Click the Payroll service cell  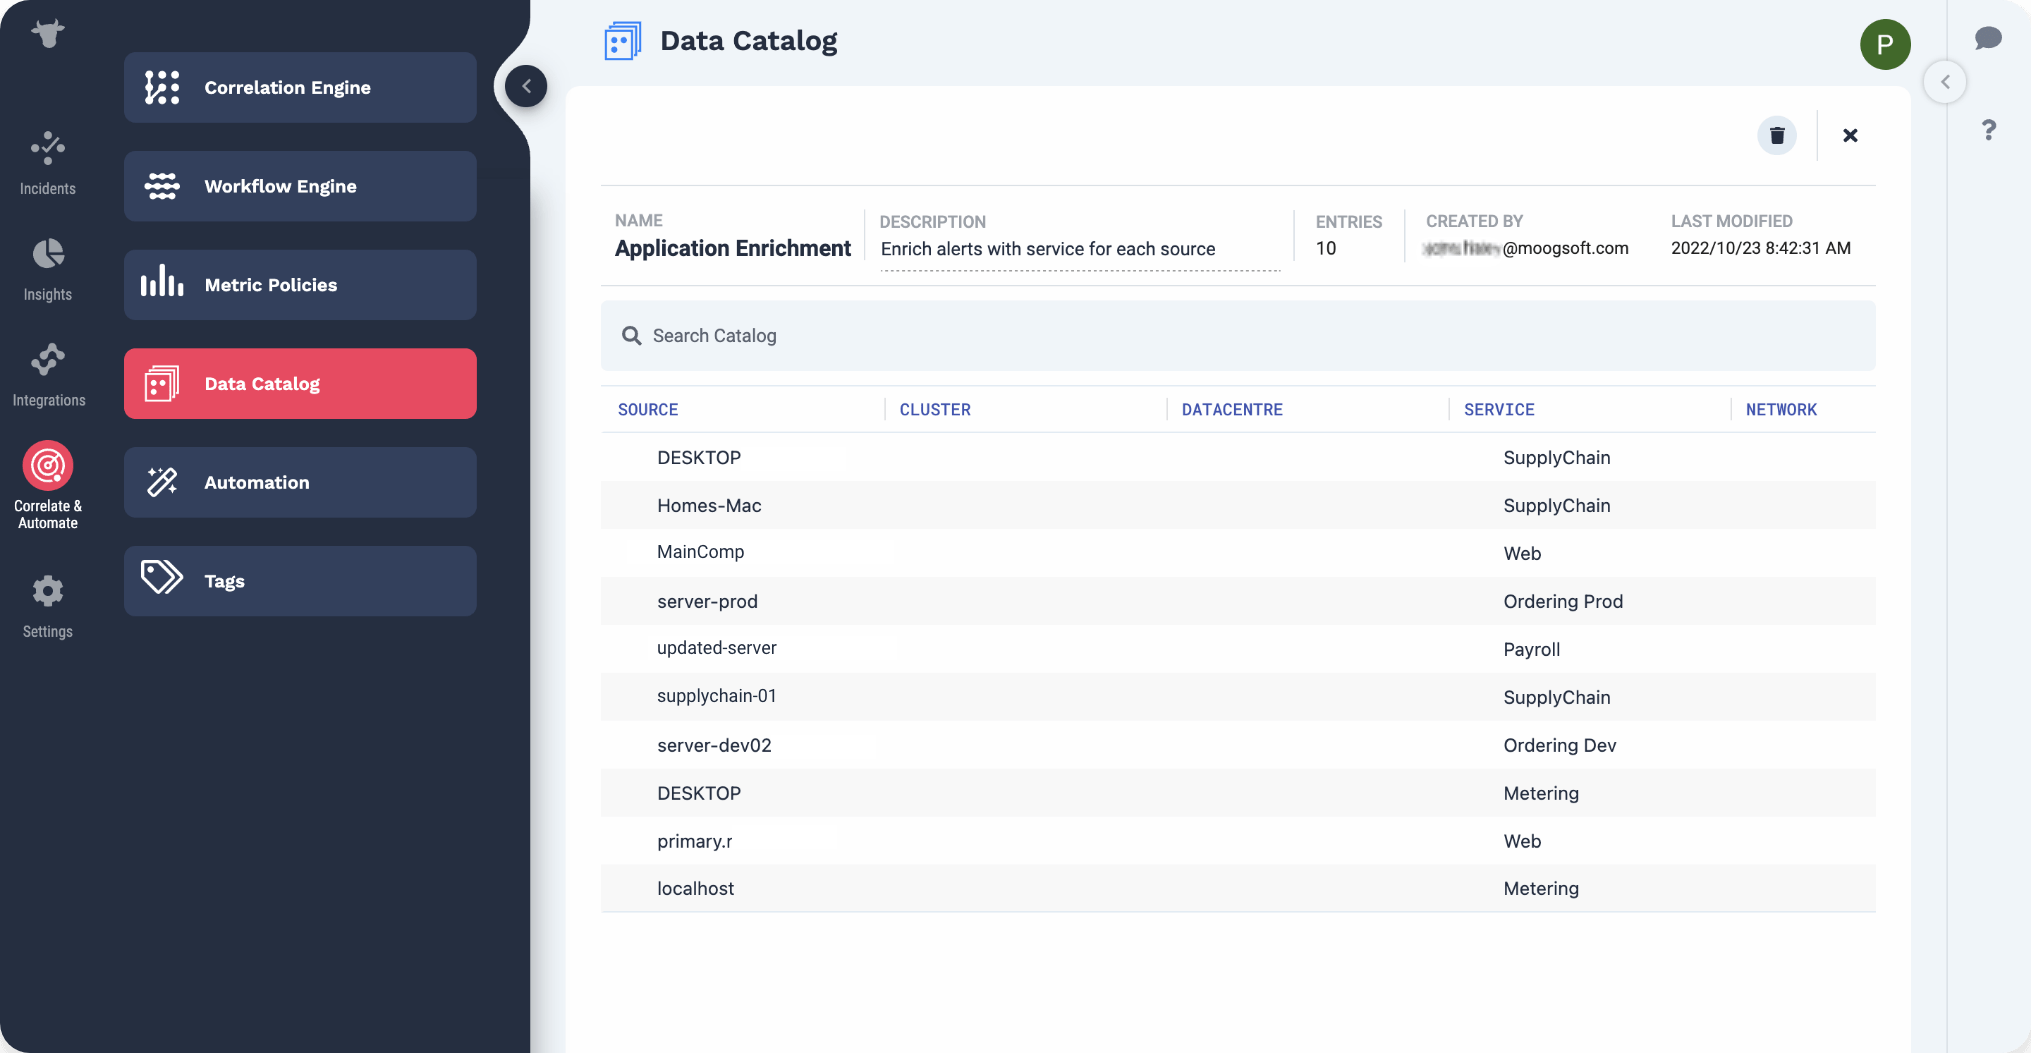click(x=1531, y=650)
